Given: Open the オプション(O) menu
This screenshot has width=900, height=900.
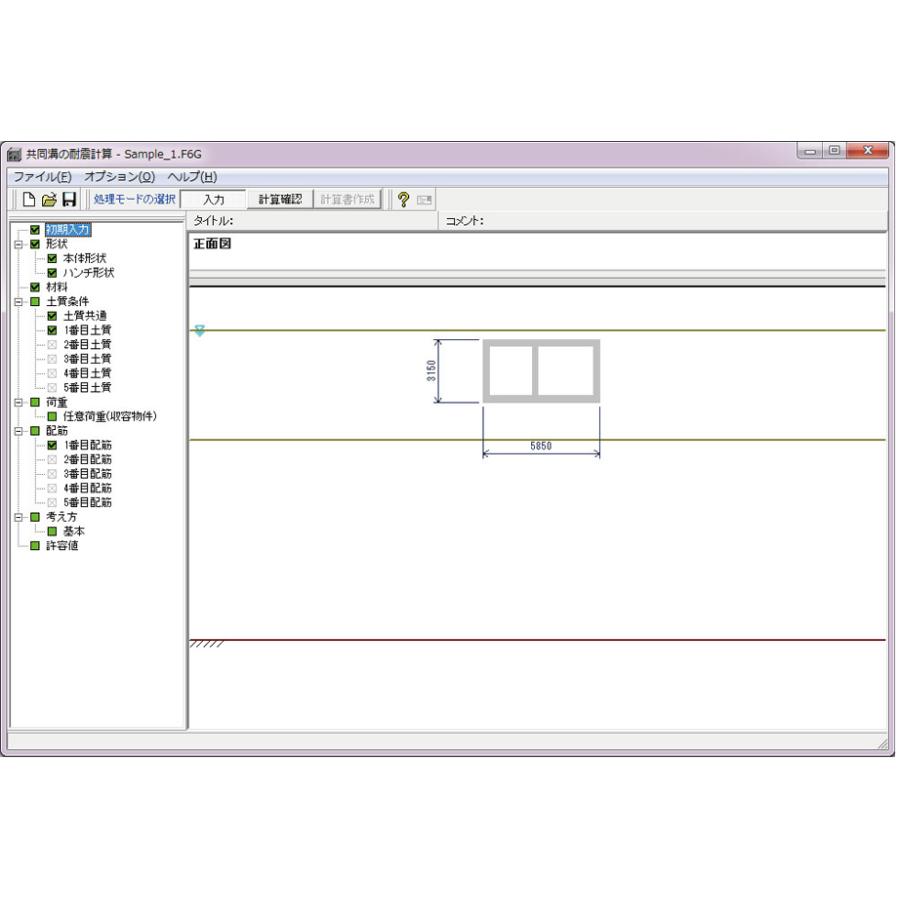Looking at the screenshot, I should 119,177.
